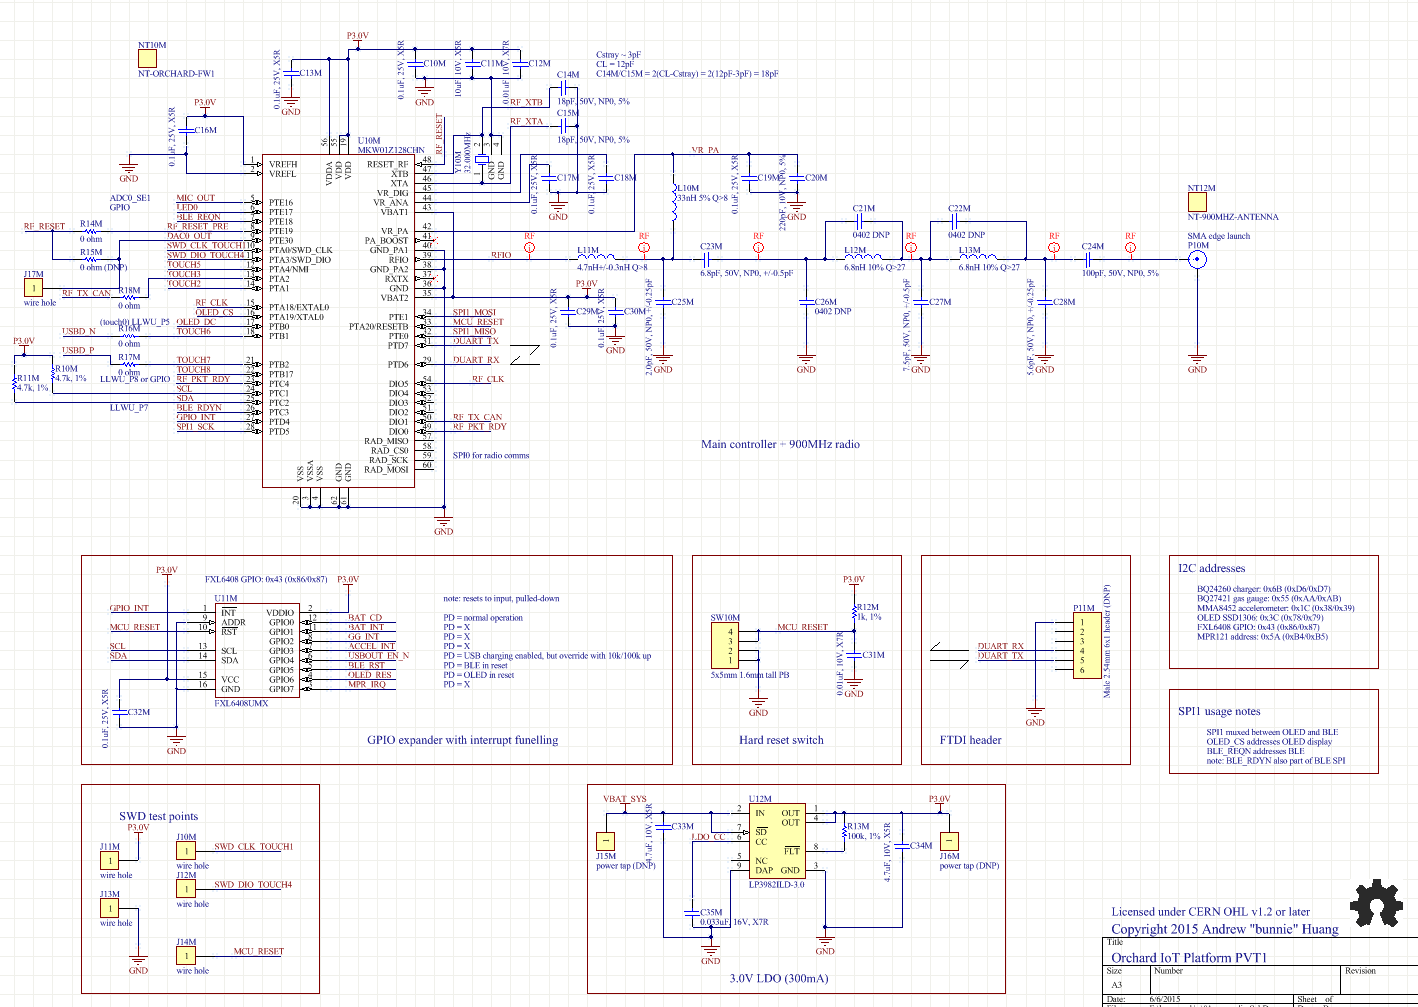Click the Copyright 2015 Andrew "bunnie" Huang line

click(1225, 929)
